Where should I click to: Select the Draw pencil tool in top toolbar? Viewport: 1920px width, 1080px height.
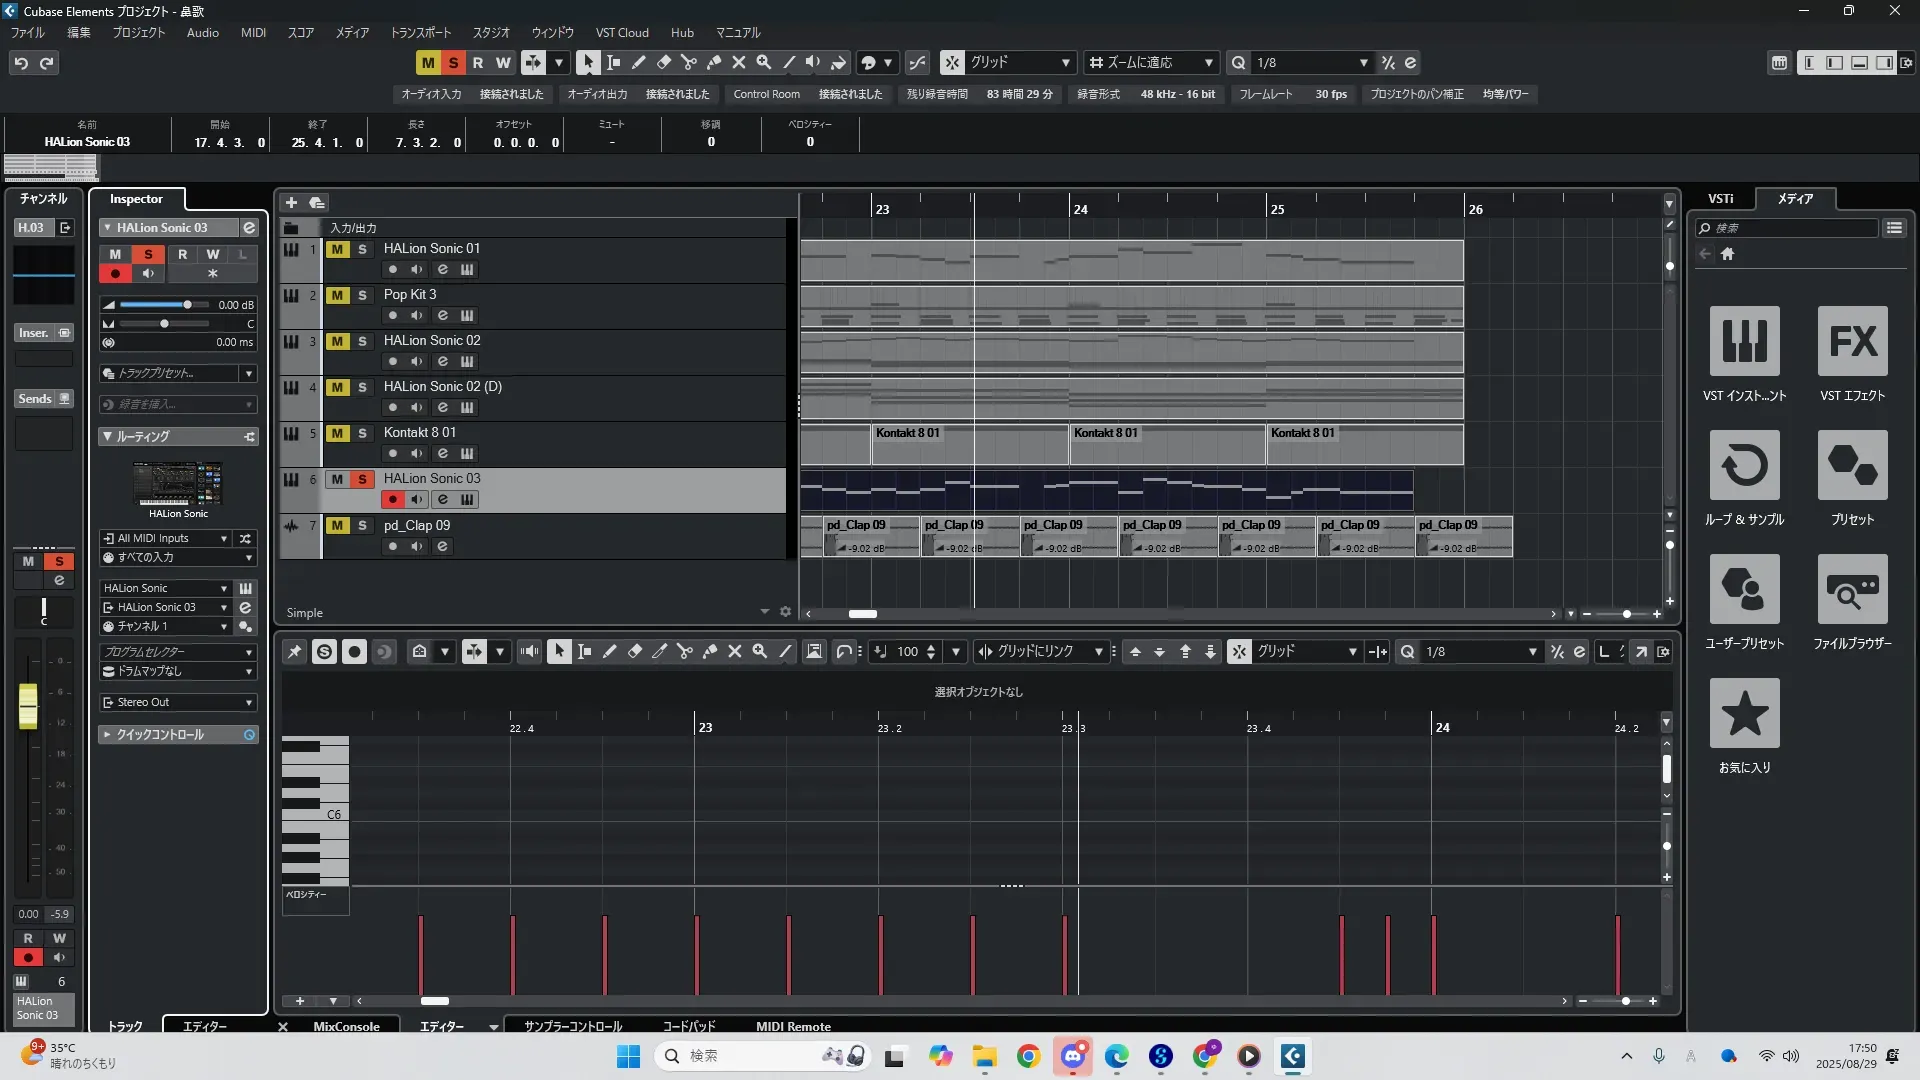pyautogui.click(x=638, y=62)
